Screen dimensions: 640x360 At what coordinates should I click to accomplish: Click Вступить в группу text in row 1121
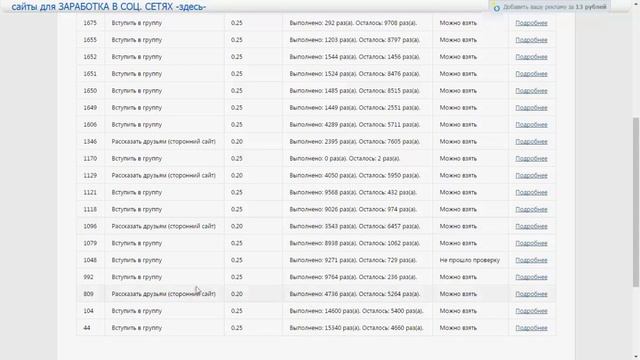click(137, 192)
